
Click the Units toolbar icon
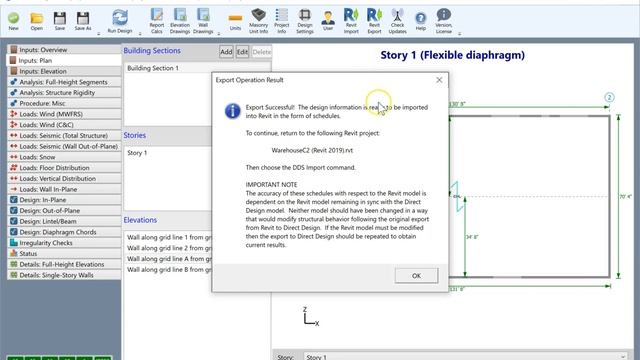(x=235, y=21)
